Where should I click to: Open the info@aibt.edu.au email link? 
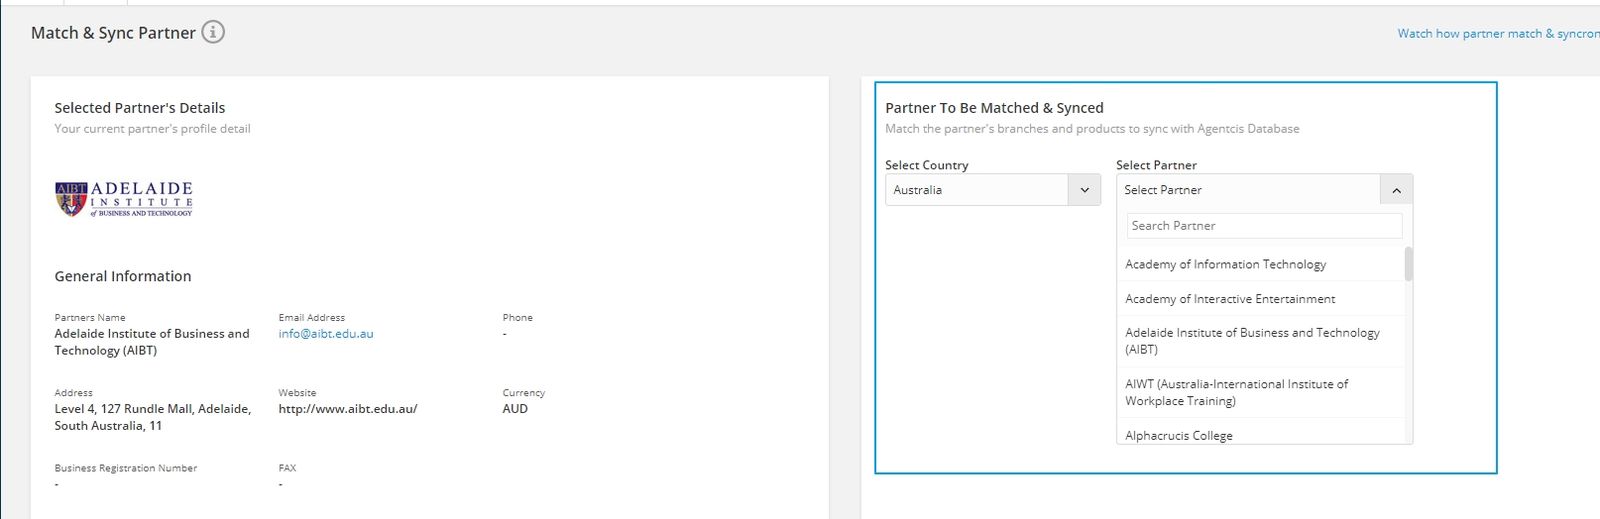point(326,334)
